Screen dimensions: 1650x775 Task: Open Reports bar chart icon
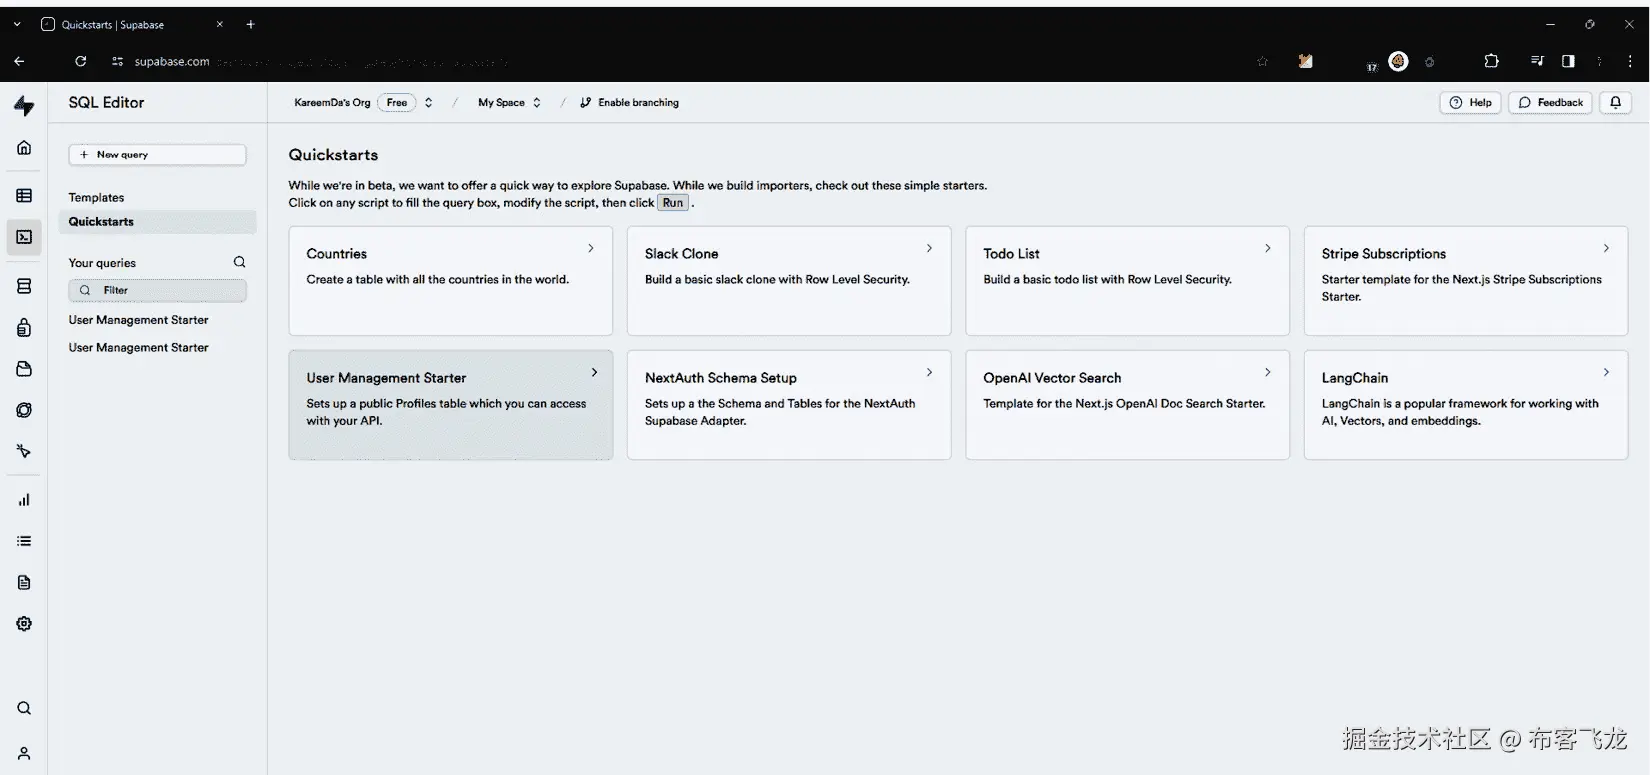(24, 500)
